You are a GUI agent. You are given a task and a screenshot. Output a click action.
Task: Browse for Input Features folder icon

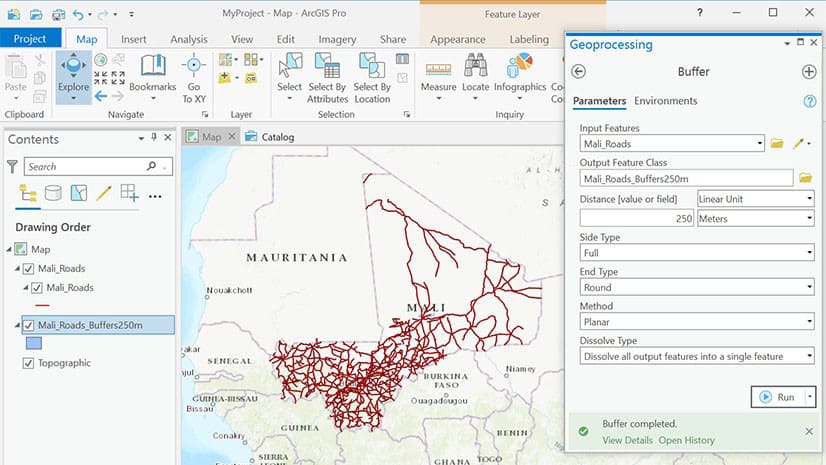777,143
